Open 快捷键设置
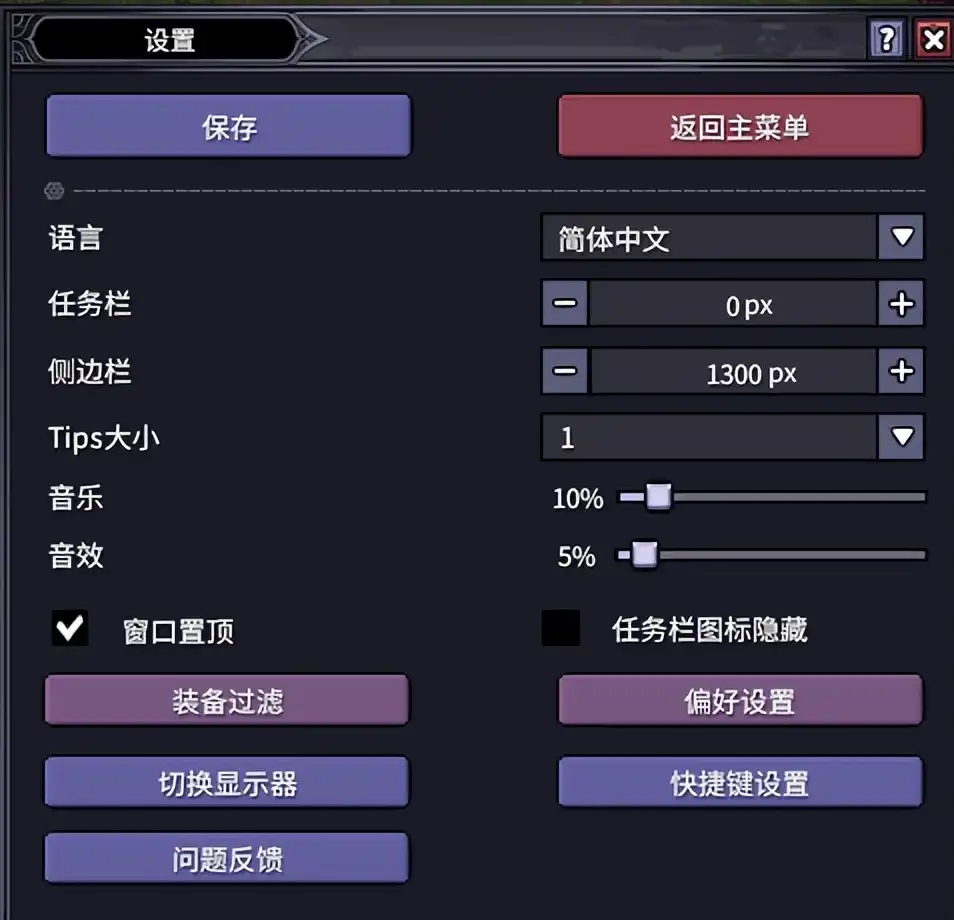The height and width of the screenshot is (920, 954). pos(740,782)
